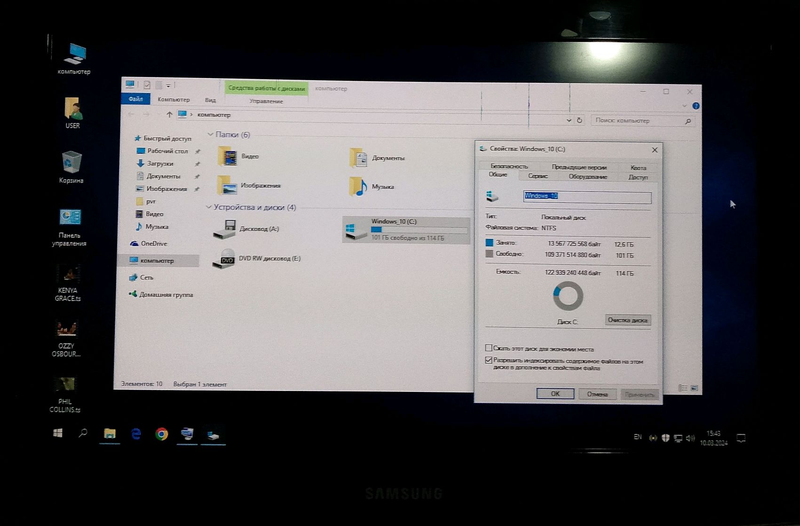Launch Google Chrome from taskbar
The image size is (800, 526).
click(162, 434)
